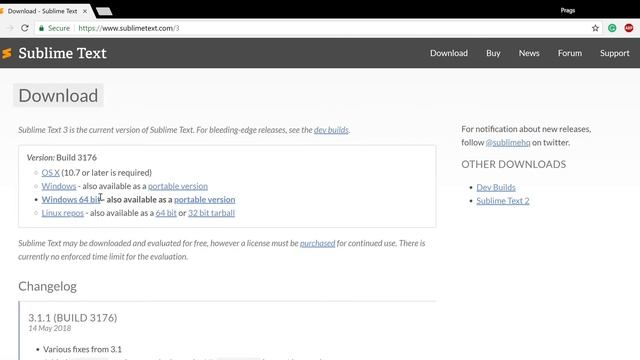Open the Buy nav menu item
Screen dimensions: 640x360
[493, 53]
